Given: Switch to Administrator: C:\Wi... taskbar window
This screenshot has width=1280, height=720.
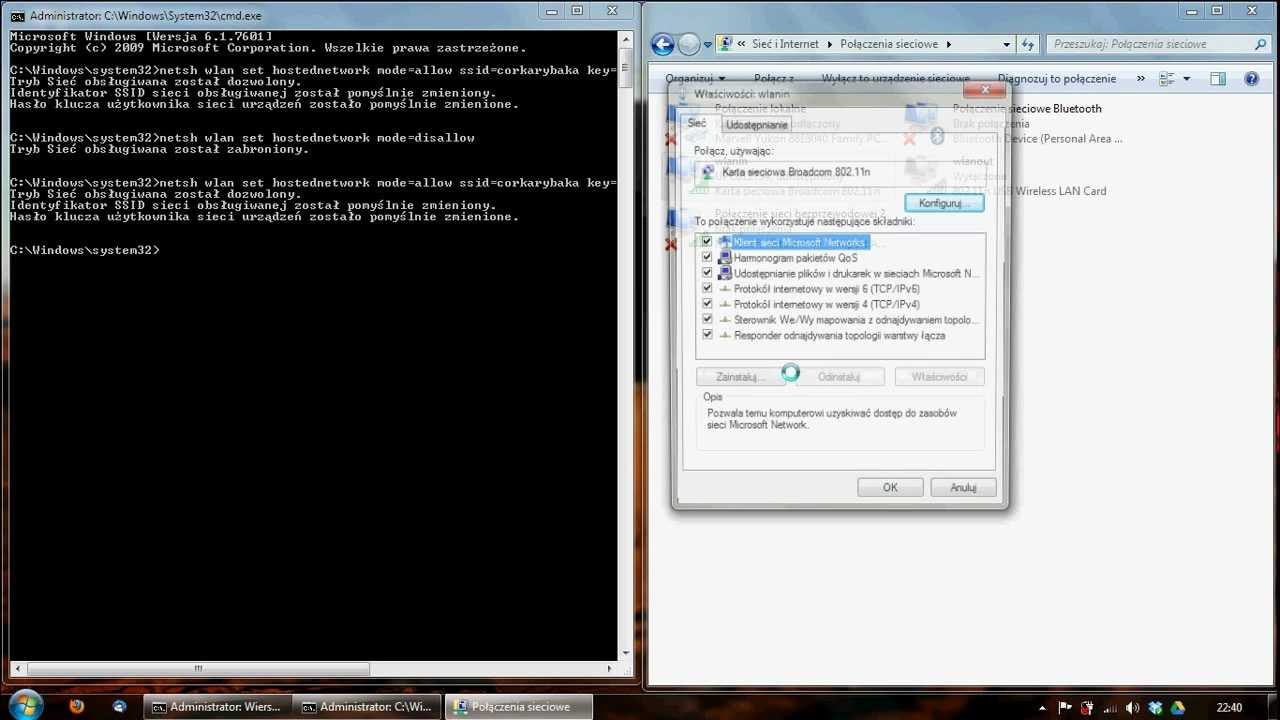Looking at the screenshot, I should [367, 706].
